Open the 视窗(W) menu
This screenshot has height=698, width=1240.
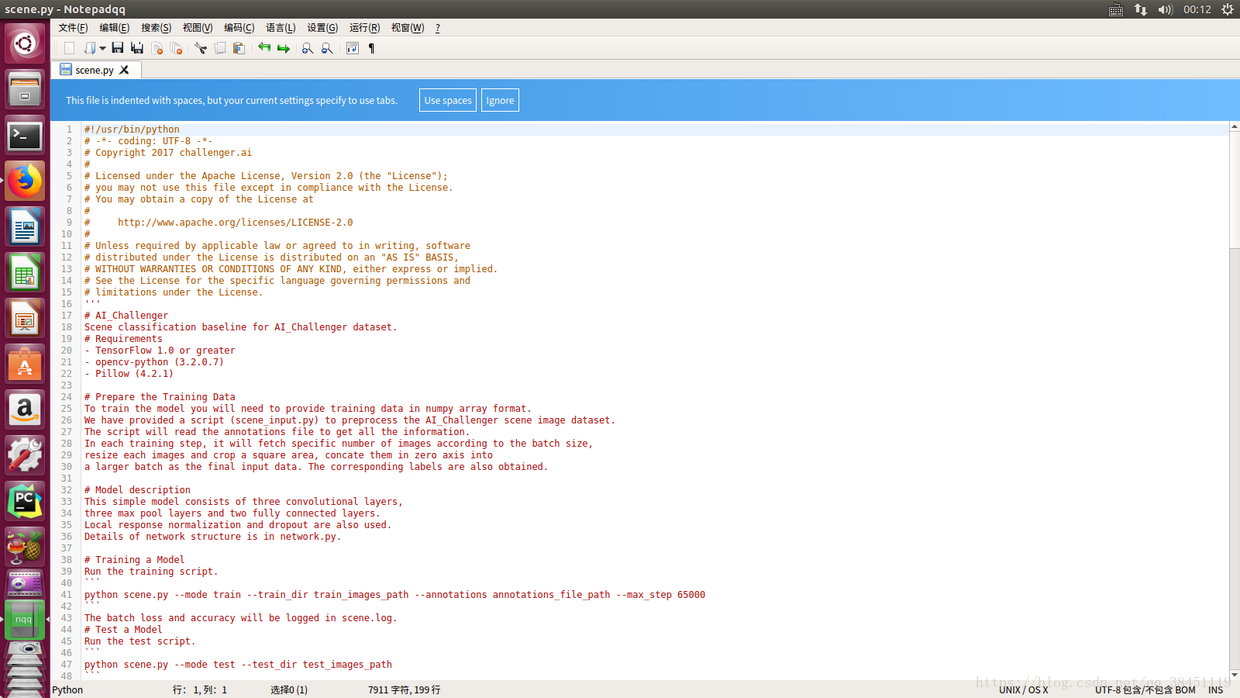click(x=407, y=28)
